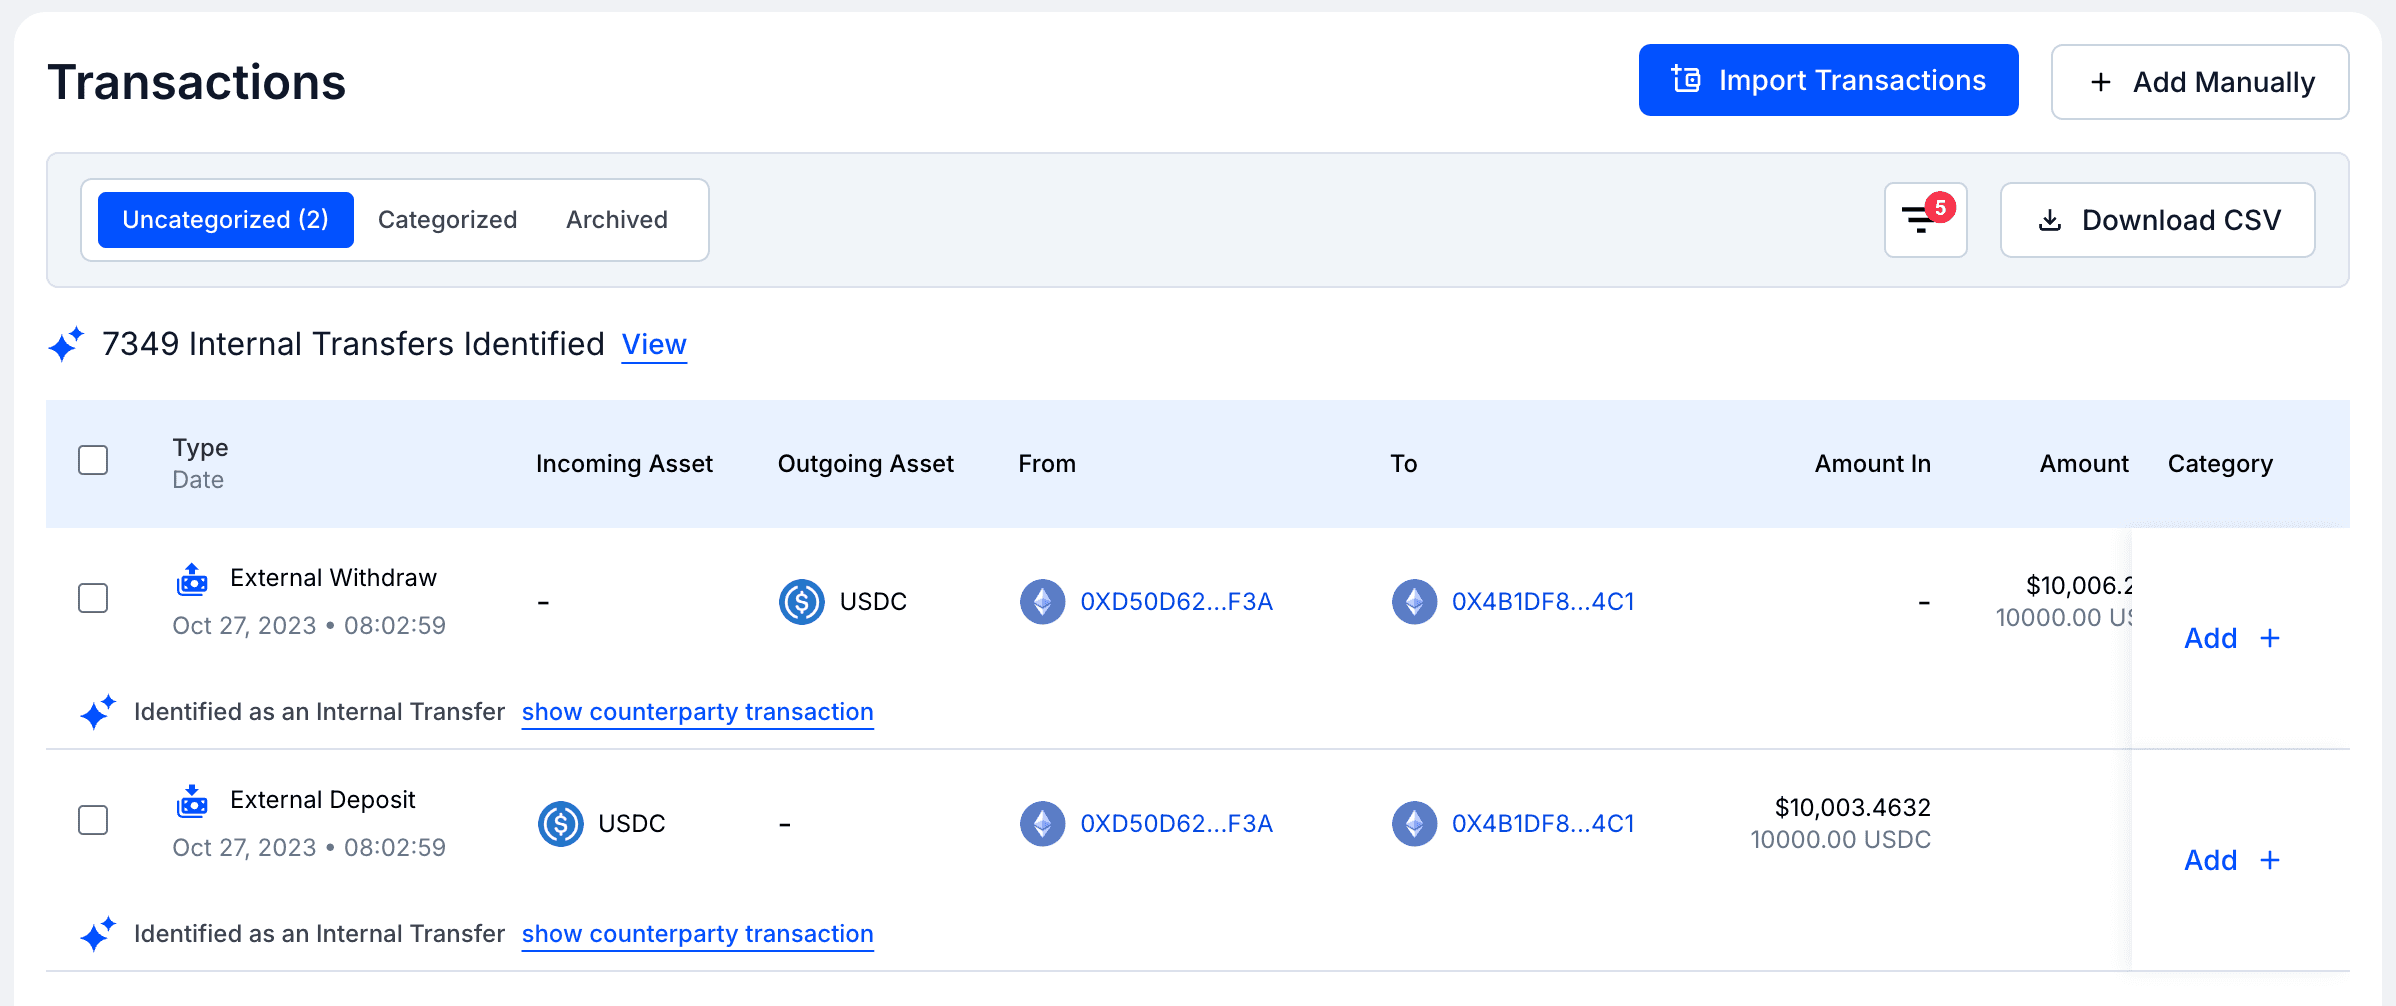The image size is (2396, 1006).
Task: Open the filters panel icon with badge
Action: click(x=1923, y=219)
